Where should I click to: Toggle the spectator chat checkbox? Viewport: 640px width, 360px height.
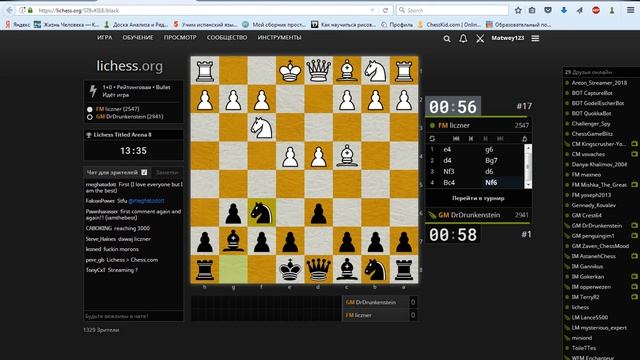[x=144, y=172]
